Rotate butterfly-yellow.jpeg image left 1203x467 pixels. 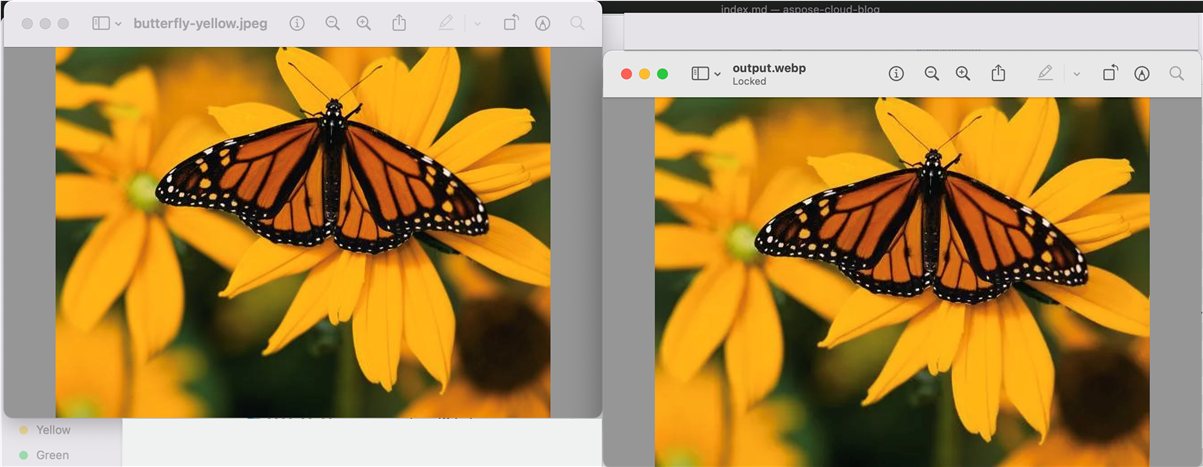click(510, 23)
